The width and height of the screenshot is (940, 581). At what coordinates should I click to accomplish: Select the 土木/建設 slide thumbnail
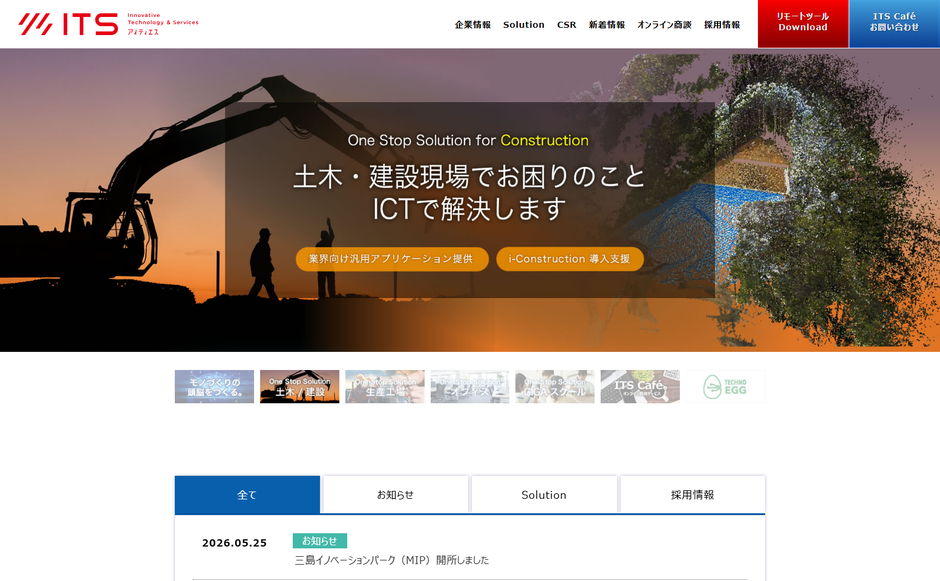click(x=299, y=386)
